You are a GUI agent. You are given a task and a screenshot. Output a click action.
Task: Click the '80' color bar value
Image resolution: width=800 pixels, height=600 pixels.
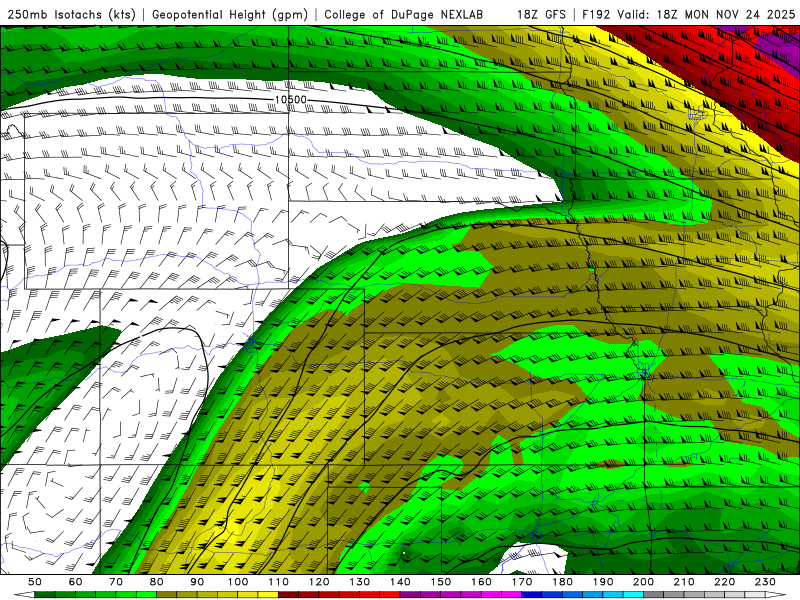[156, 582]
